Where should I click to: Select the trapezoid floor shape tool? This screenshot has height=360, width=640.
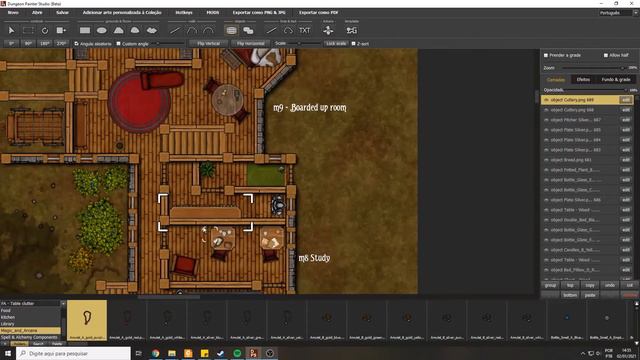click(118, 31)
